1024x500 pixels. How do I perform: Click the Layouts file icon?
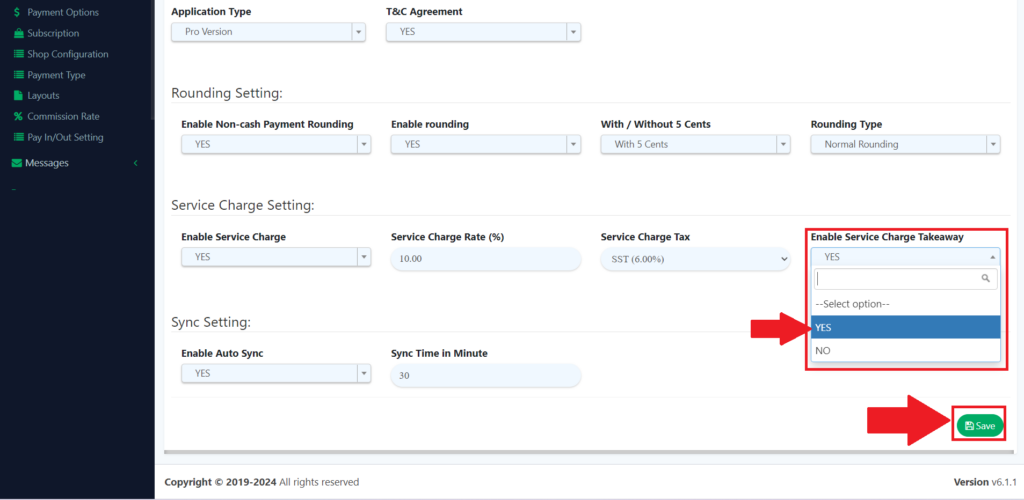17,96
